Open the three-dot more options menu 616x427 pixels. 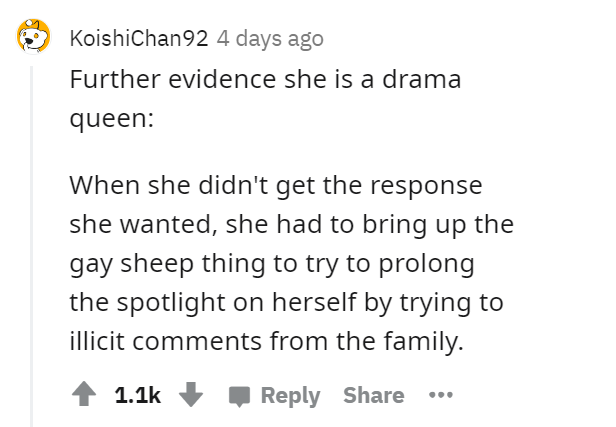[441, 394]
